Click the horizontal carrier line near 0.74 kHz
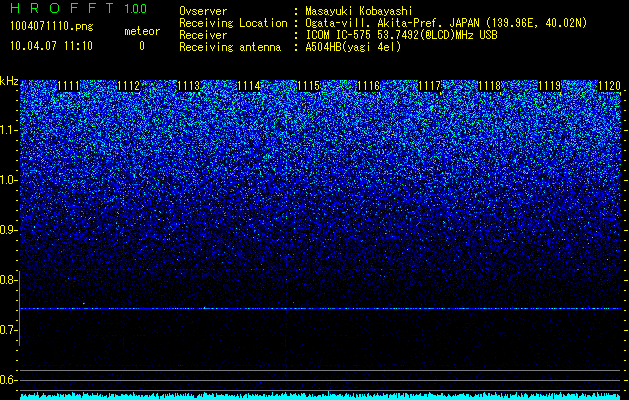The height and width of the screenshot is (400, 629). pos(321,309)
